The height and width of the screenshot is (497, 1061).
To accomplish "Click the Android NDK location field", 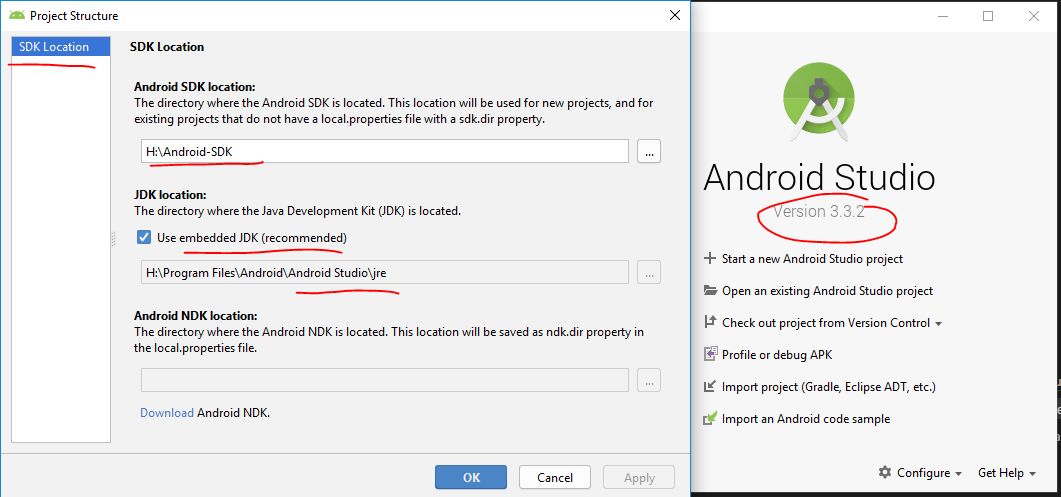I will pos(385,380).
